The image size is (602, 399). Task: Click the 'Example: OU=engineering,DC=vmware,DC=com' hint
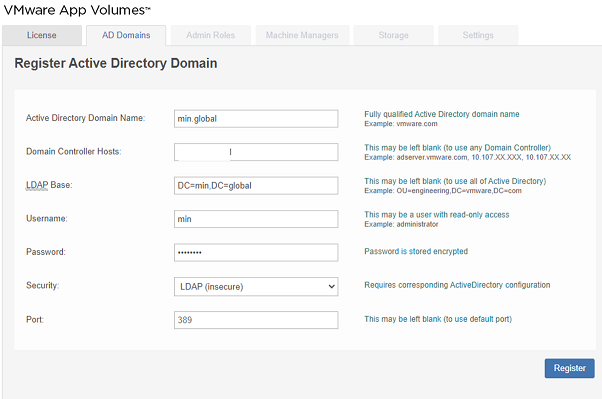click(443, 191)
